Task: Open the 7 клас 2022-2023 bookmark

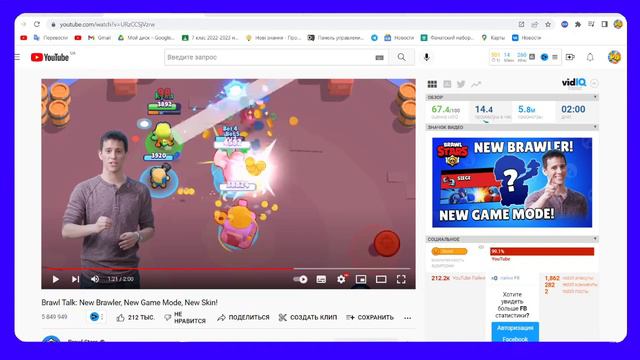Action: click(x=210, y=38)
